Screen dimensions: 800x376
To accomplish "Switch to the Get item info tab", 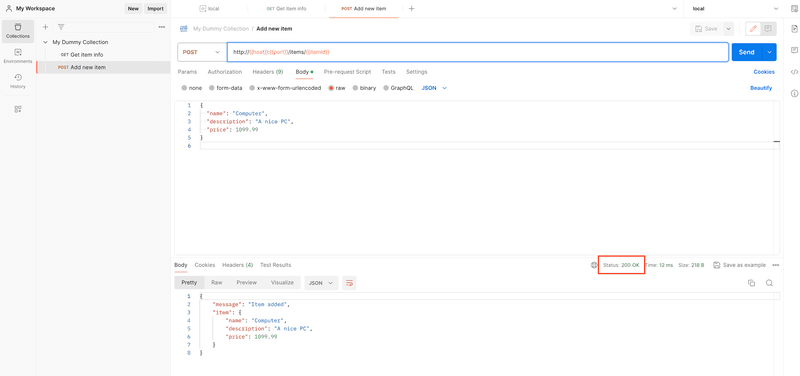I will [287, 9].
